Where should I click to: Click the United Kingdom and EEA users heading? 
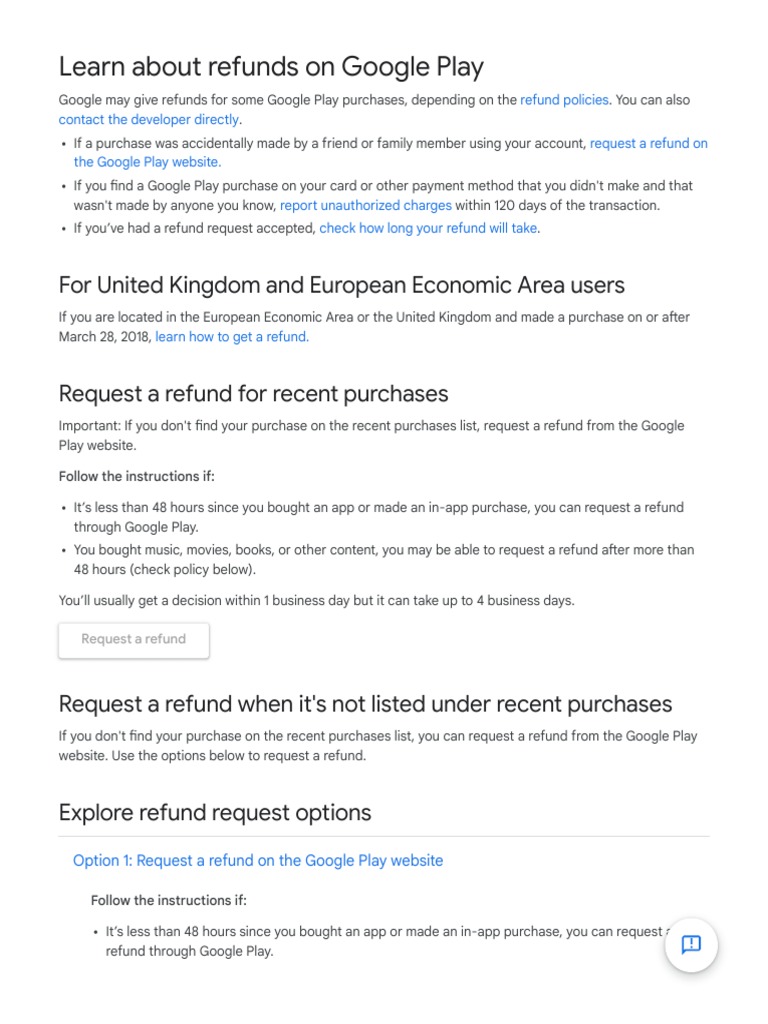(341, 285)
